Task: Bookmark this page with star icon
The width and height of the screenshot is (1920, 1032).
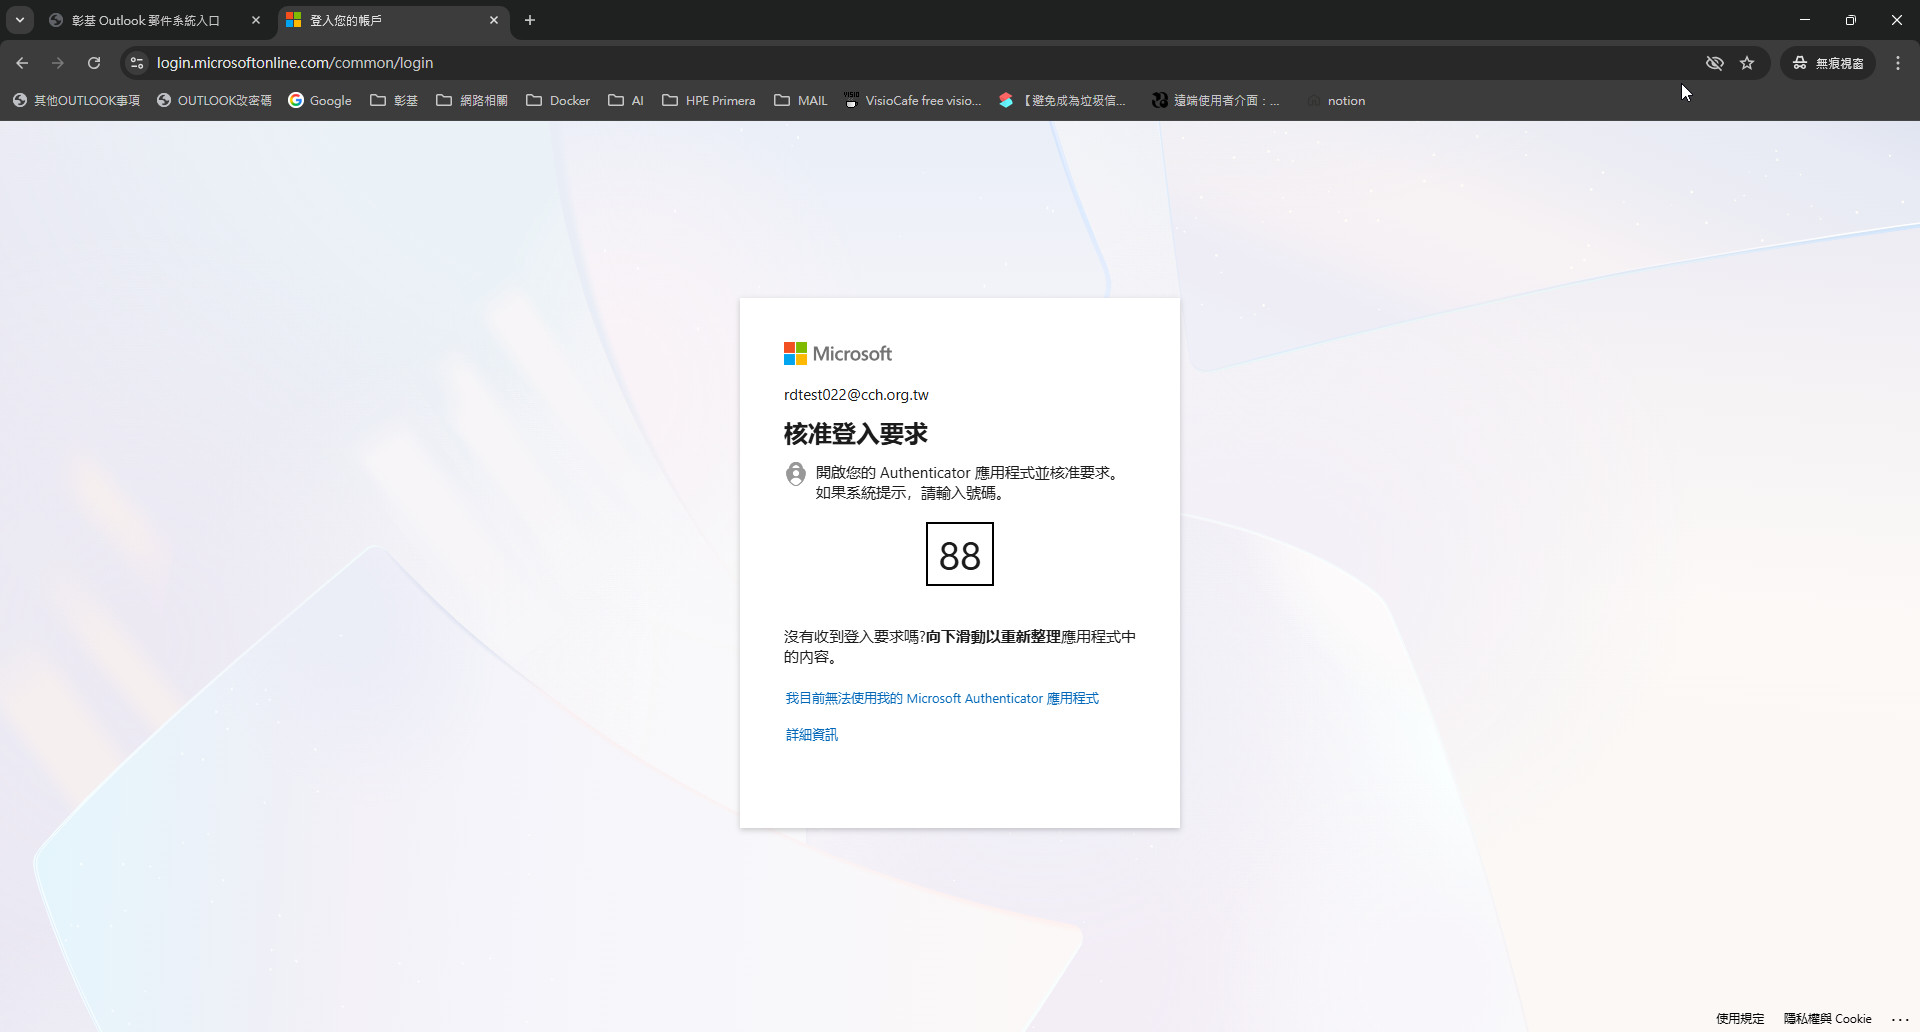Action: 1747,63
